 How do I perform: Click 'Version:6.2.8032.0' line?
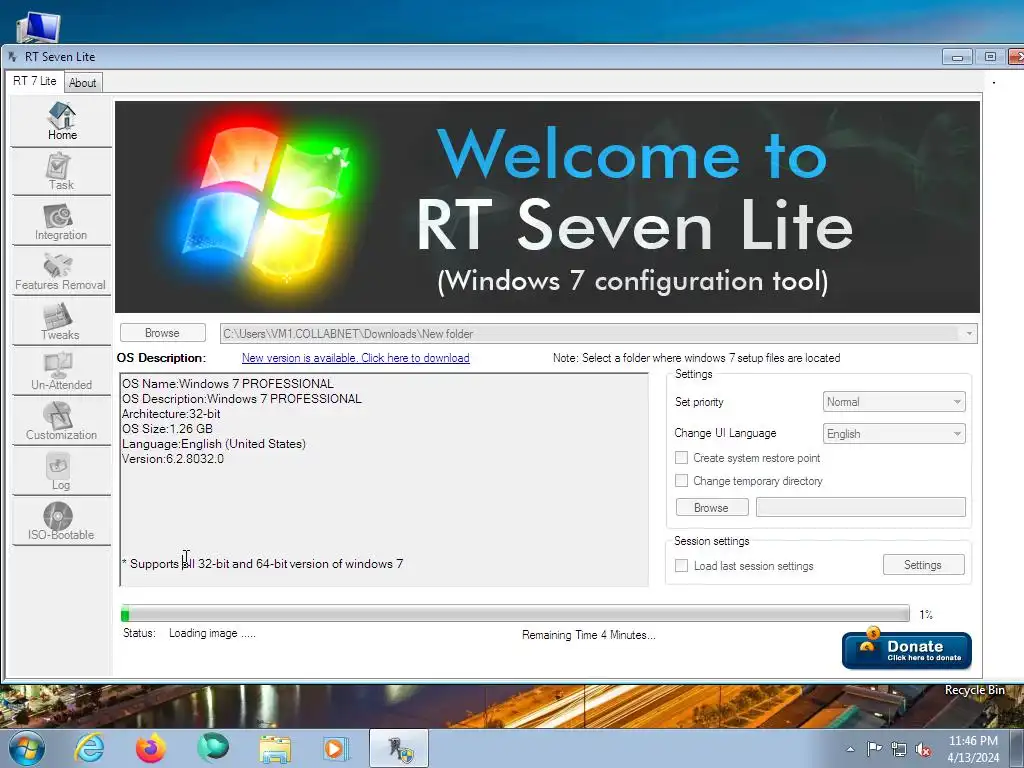pyautogui.click(x=173, y=458)
